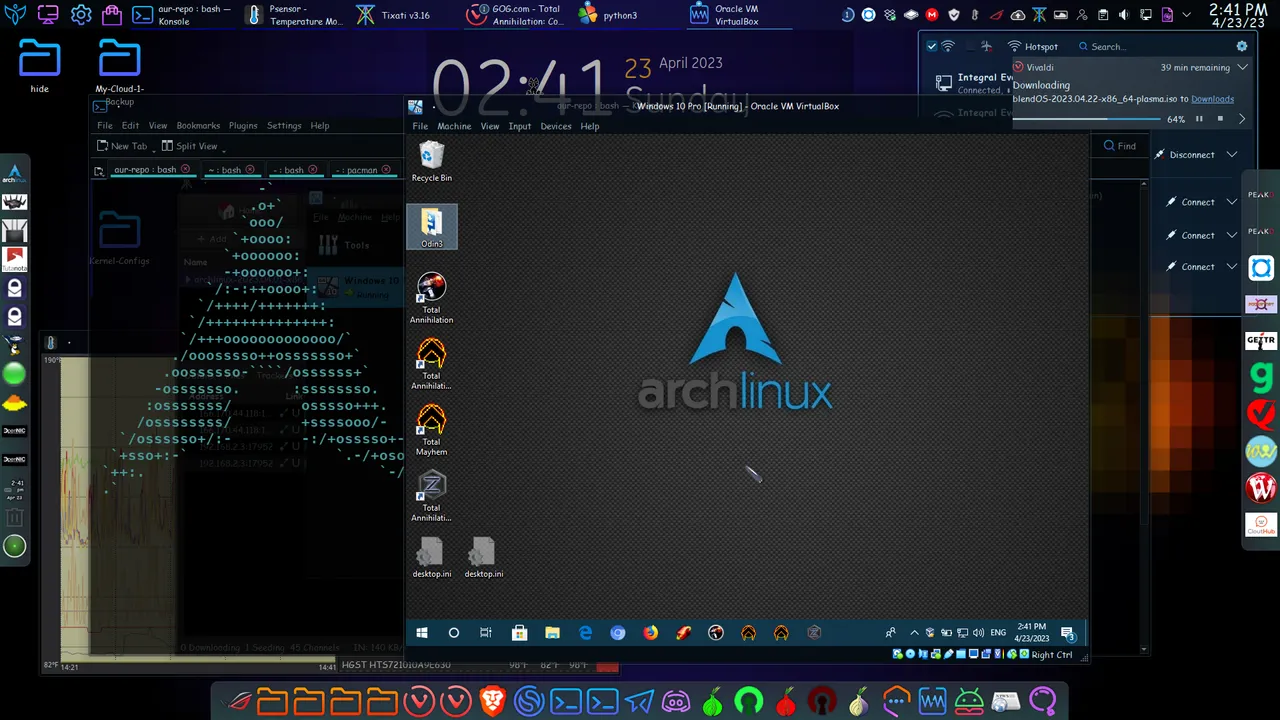This screenshot has height=720, width=1280.
Task: Open the Downloads link in notification
Action: (1212, 99)
